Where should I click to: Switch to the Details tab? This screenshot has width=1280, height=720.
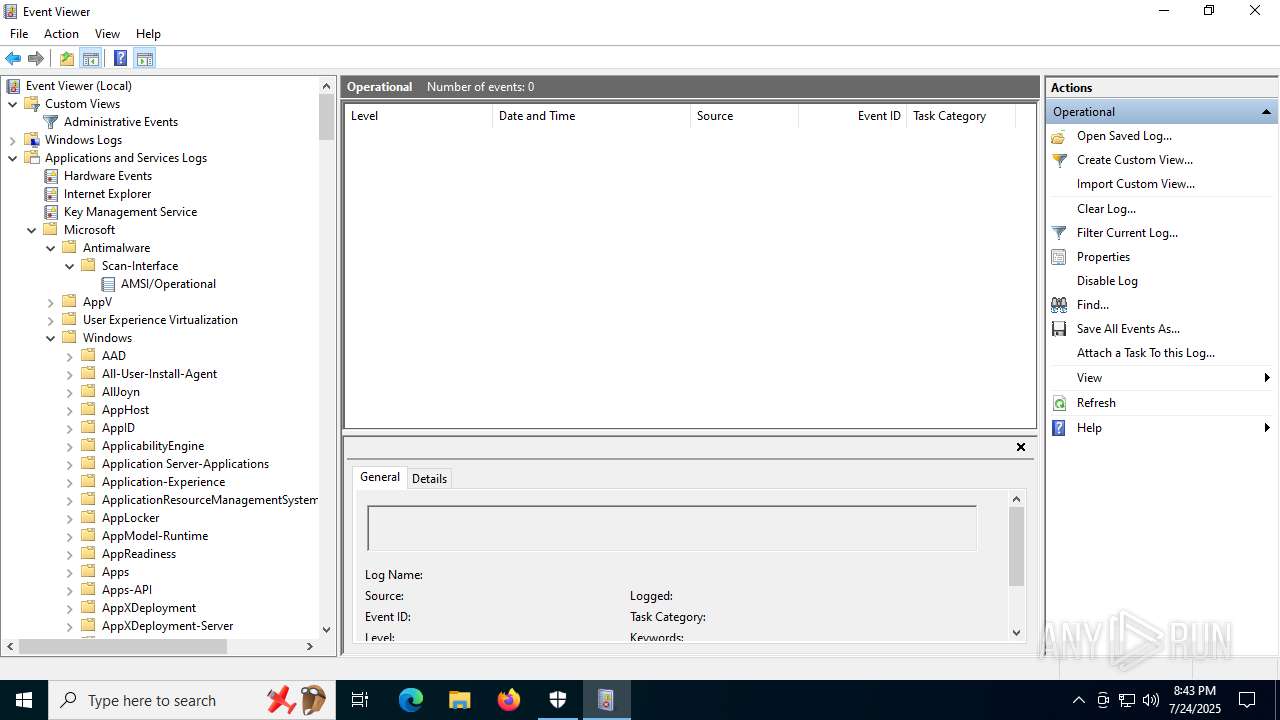point(429,479)
